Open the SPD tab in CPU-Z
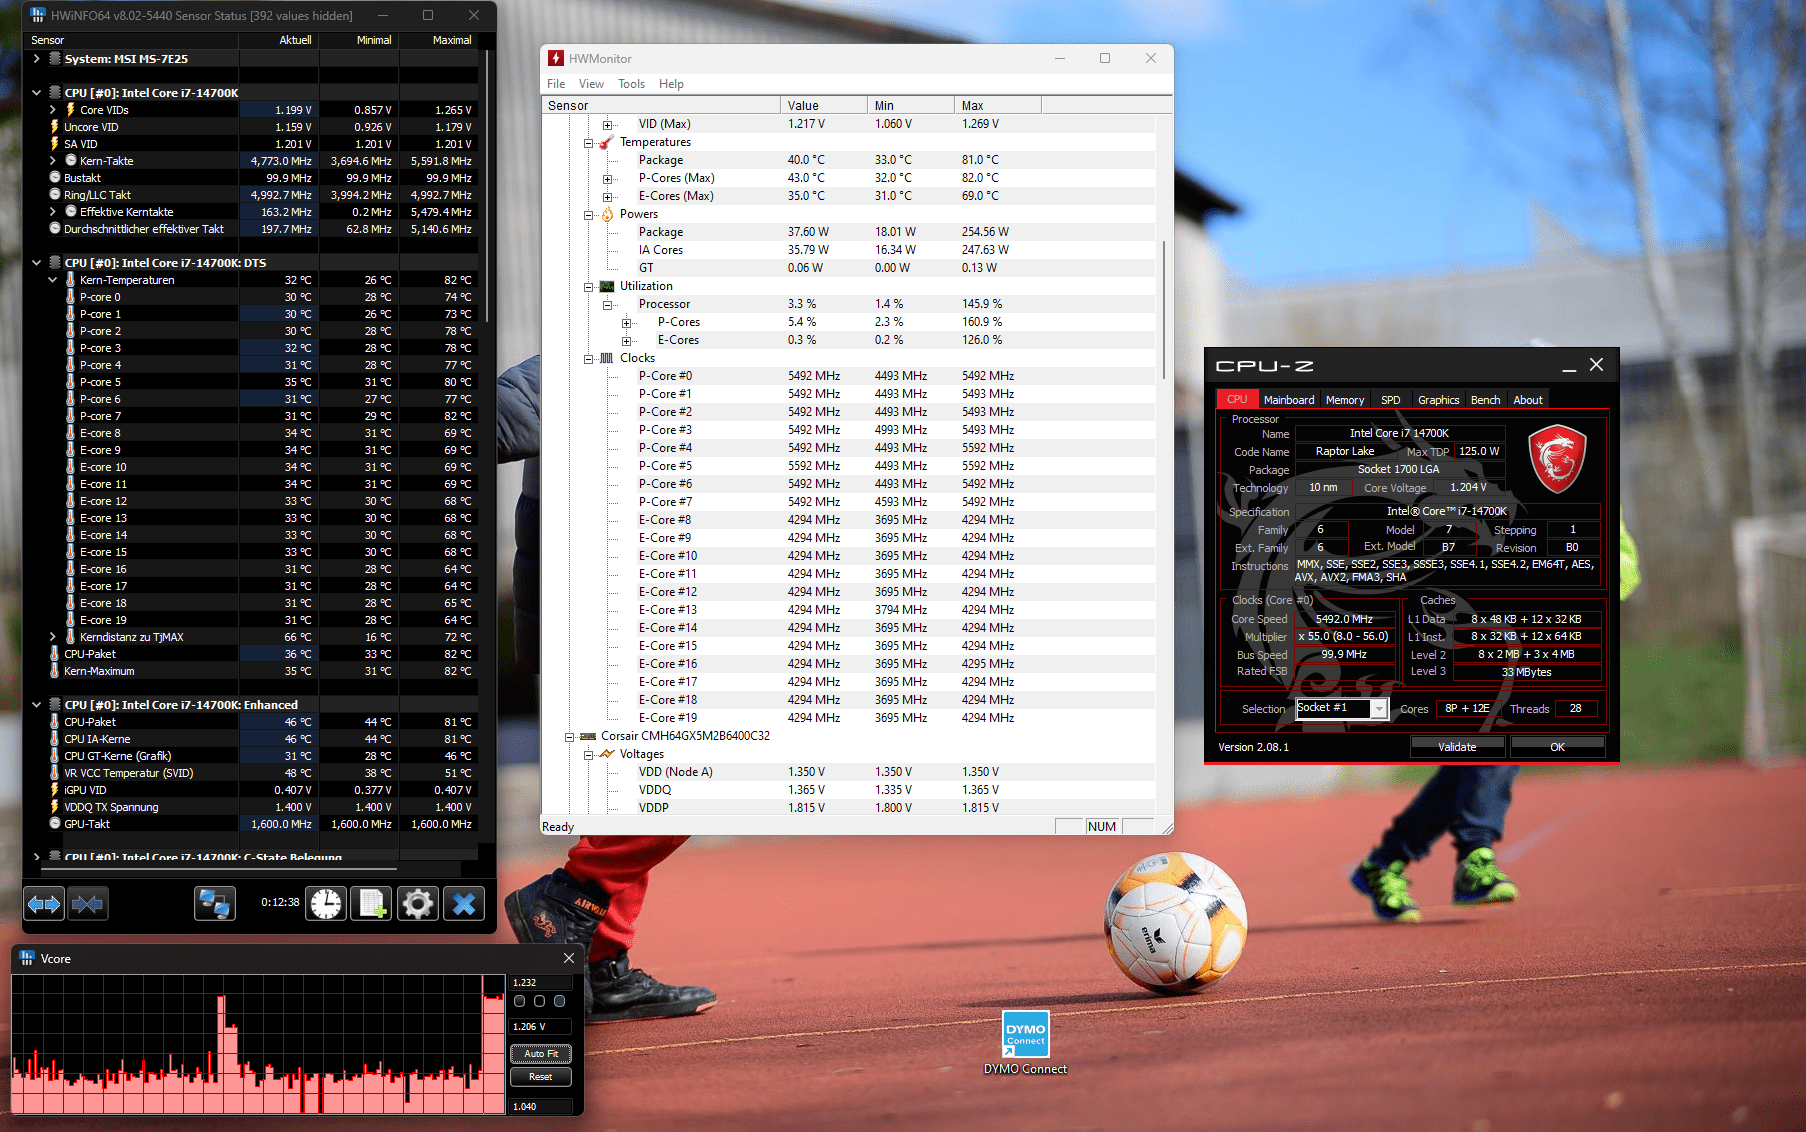 pos(1390,400)
